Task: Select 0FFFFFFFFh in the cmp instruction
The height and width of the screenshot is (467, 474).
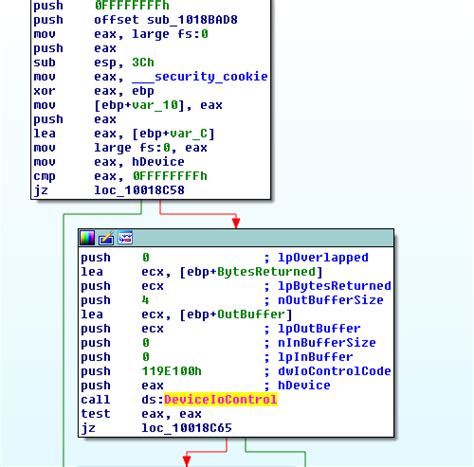Action: 170,176
